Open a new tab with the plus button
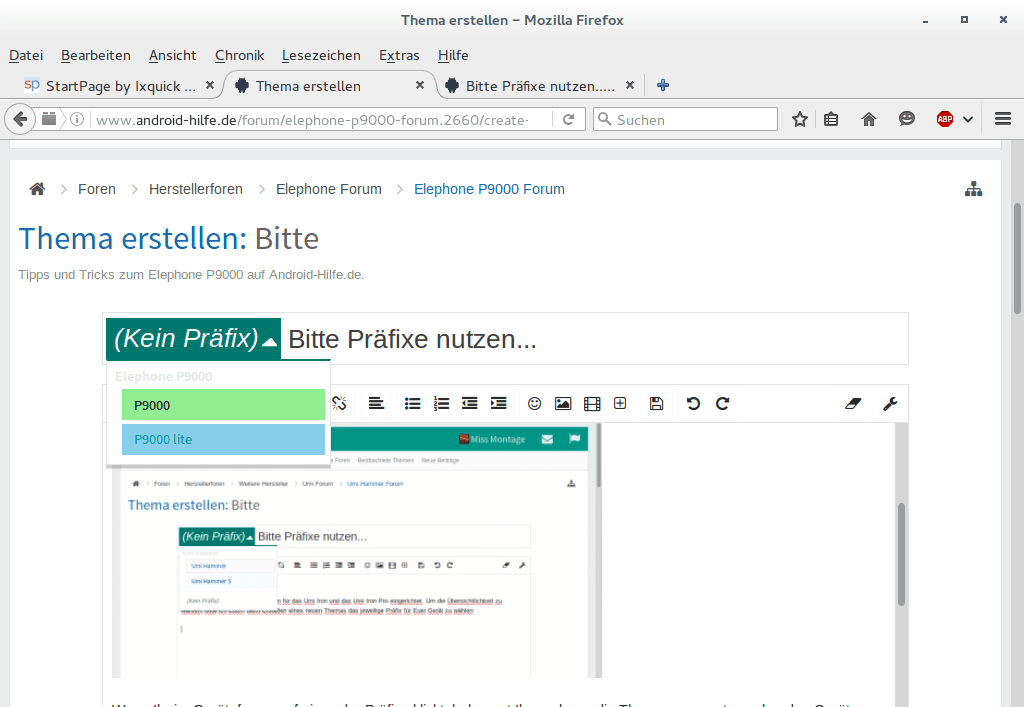1024x707 pixels. coord(663,85)
